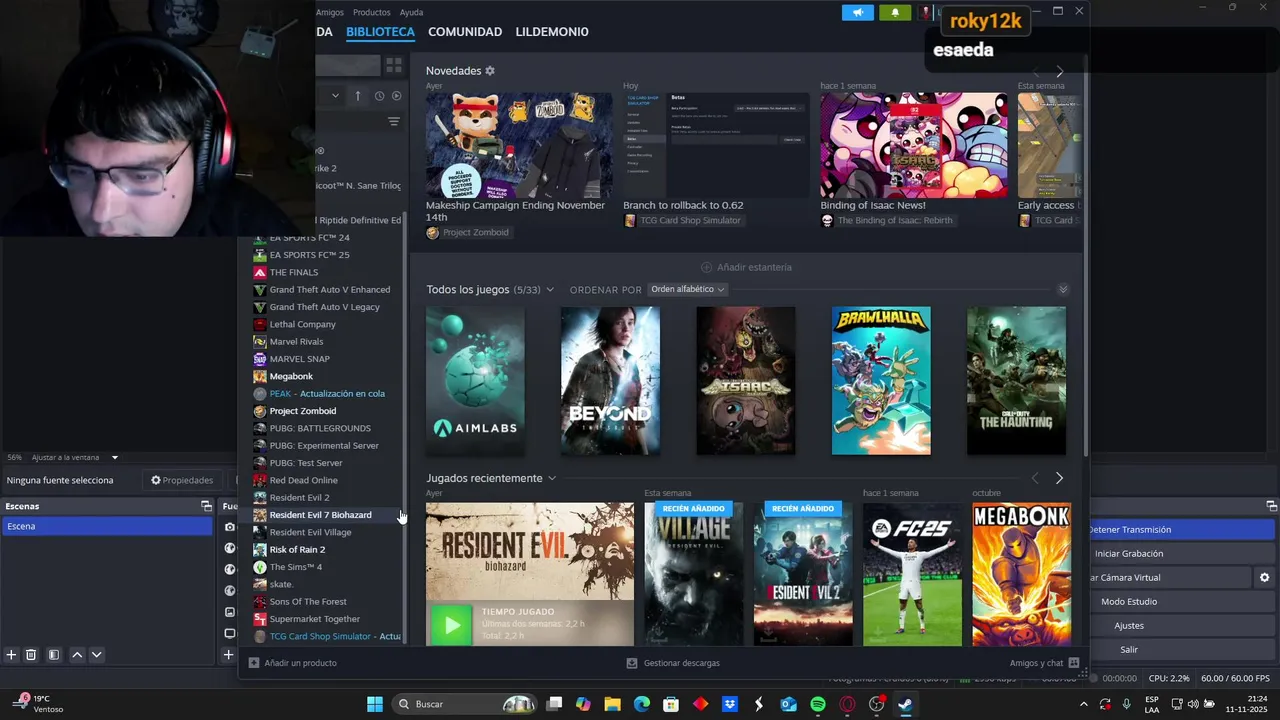This screenshot has height=720, width=1280.
Task: Enable Modo Estudio in OBS
Action: [1182, 601]
